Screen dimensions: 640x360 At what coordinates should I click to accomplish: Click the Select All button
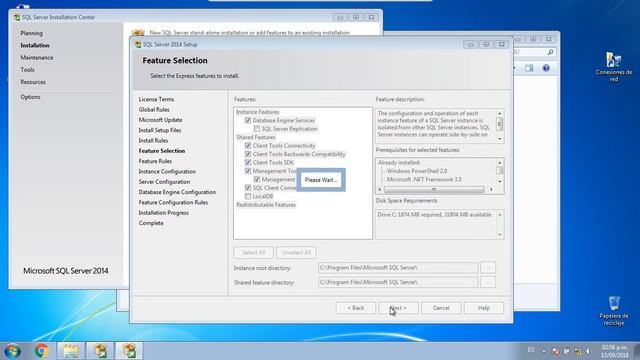pyautogui.click(x=253, y=253)
